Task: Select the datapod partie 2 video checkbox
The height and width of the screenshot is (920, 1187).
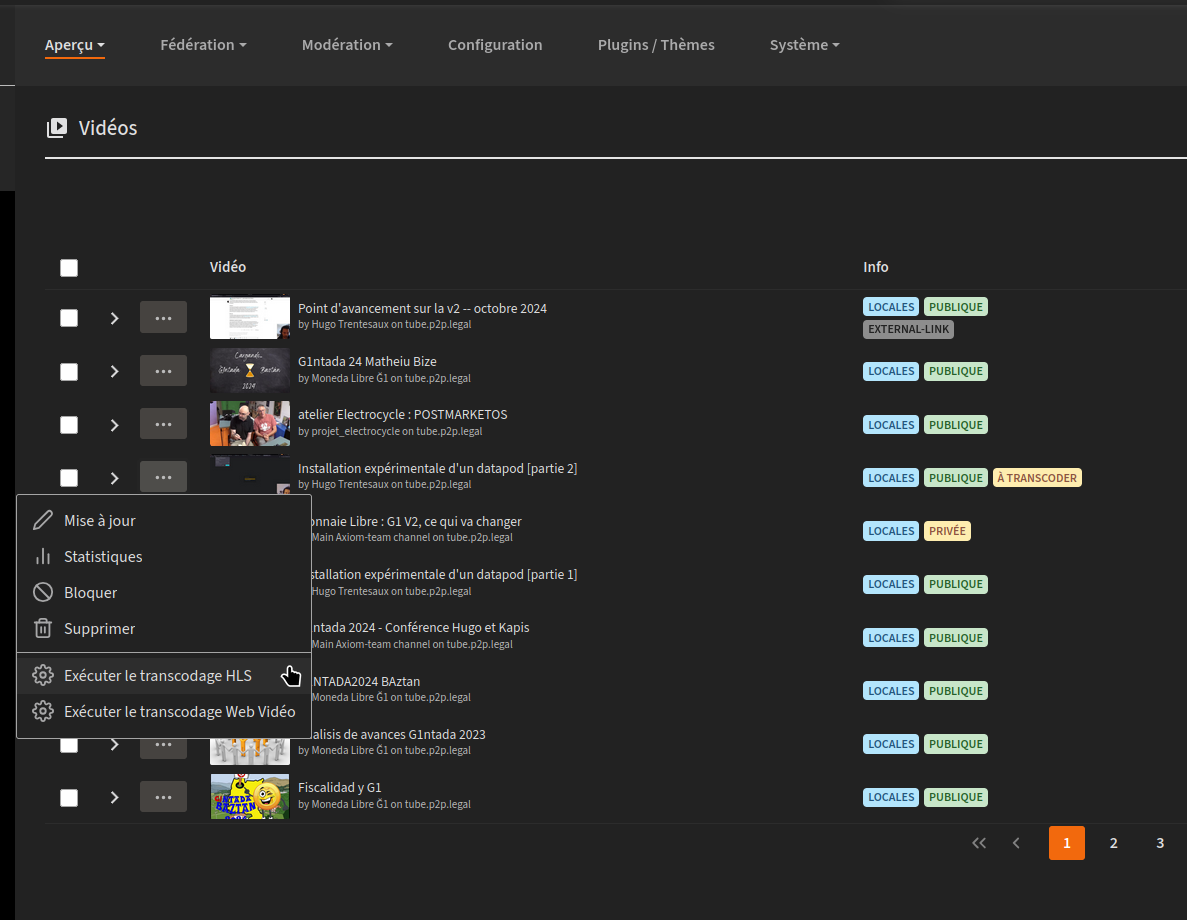Action: [x=69, y=478]
